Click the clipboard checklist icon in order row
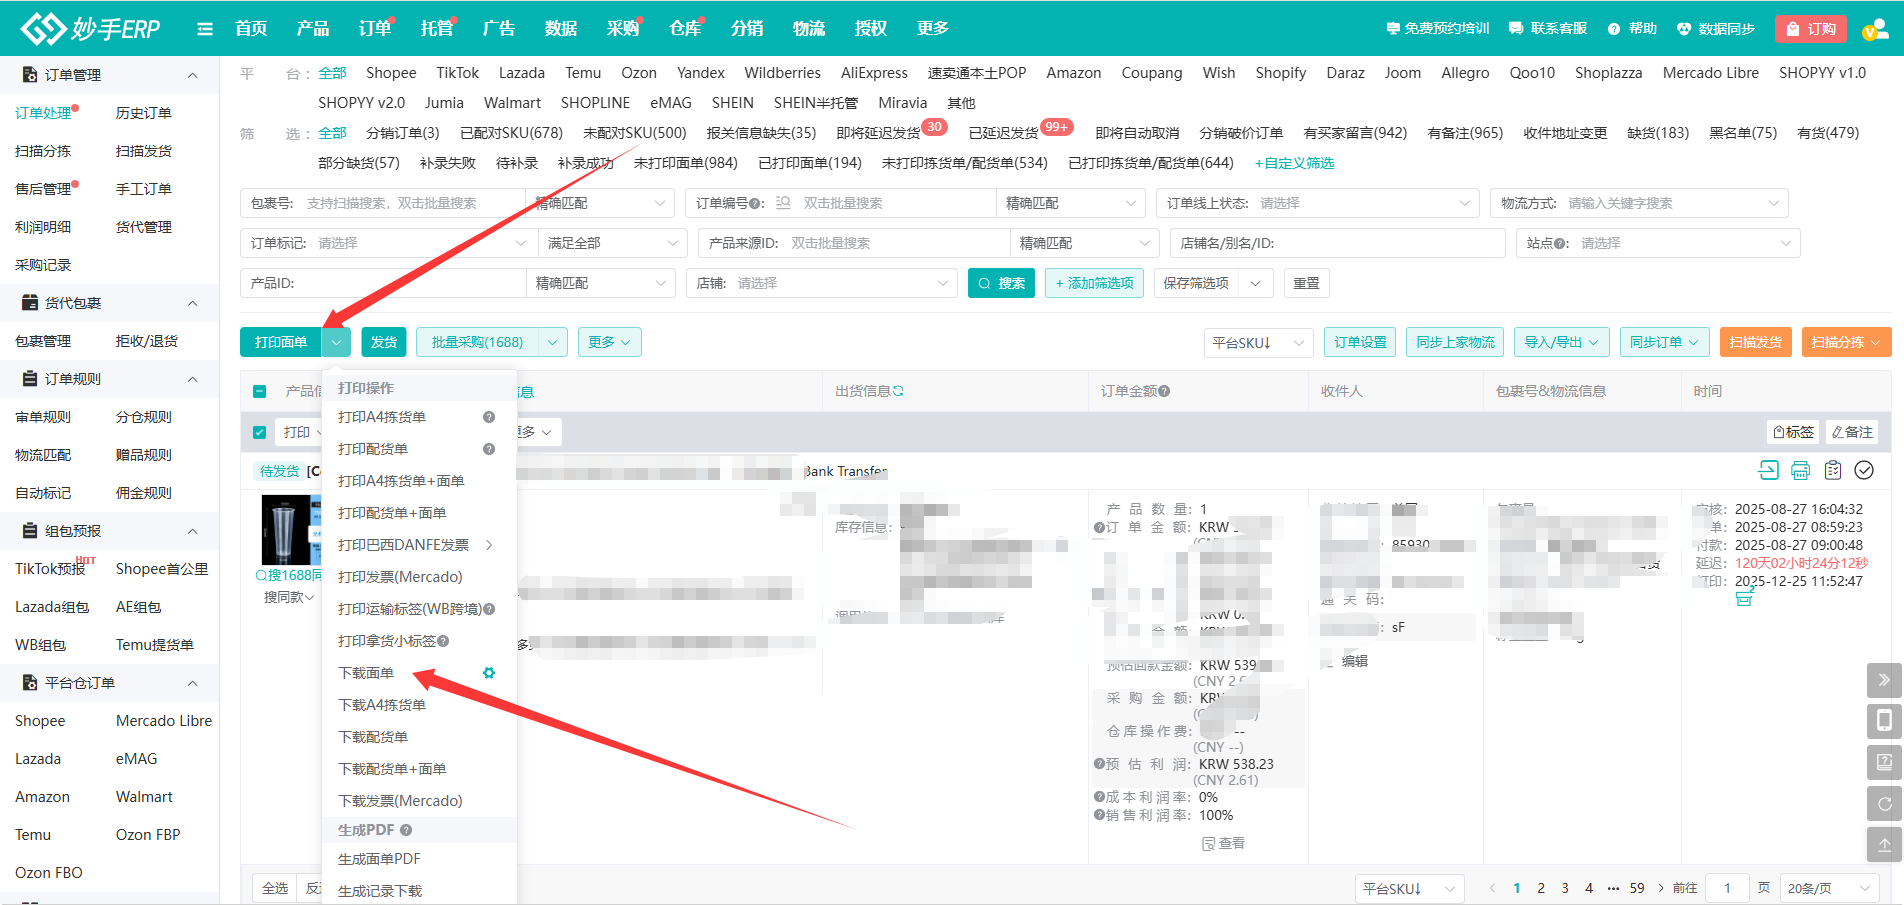The image size is (1904, 905). coord(1833,470)
